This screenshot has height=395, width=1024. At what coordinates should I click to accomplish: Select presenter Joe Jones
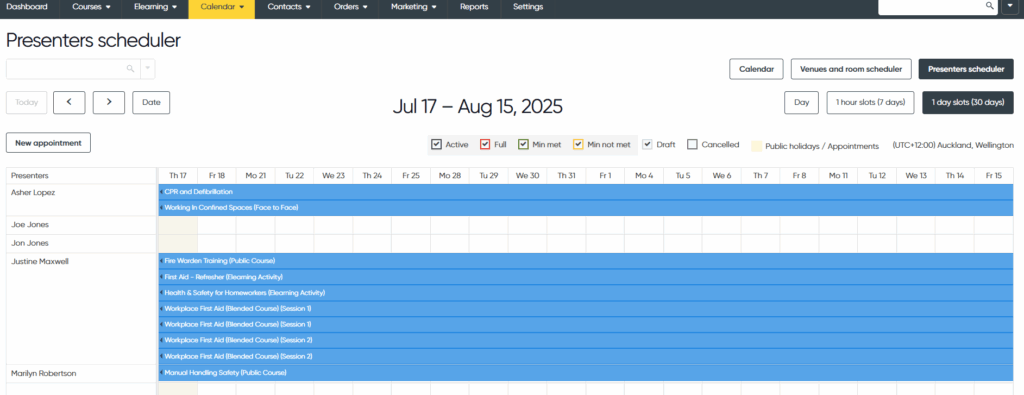pos(30,225)
